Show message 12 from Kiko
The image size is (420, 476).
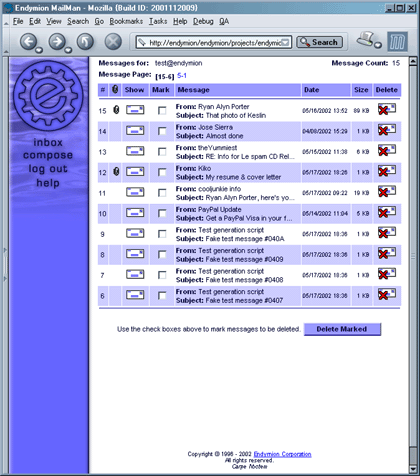point(135,172)
